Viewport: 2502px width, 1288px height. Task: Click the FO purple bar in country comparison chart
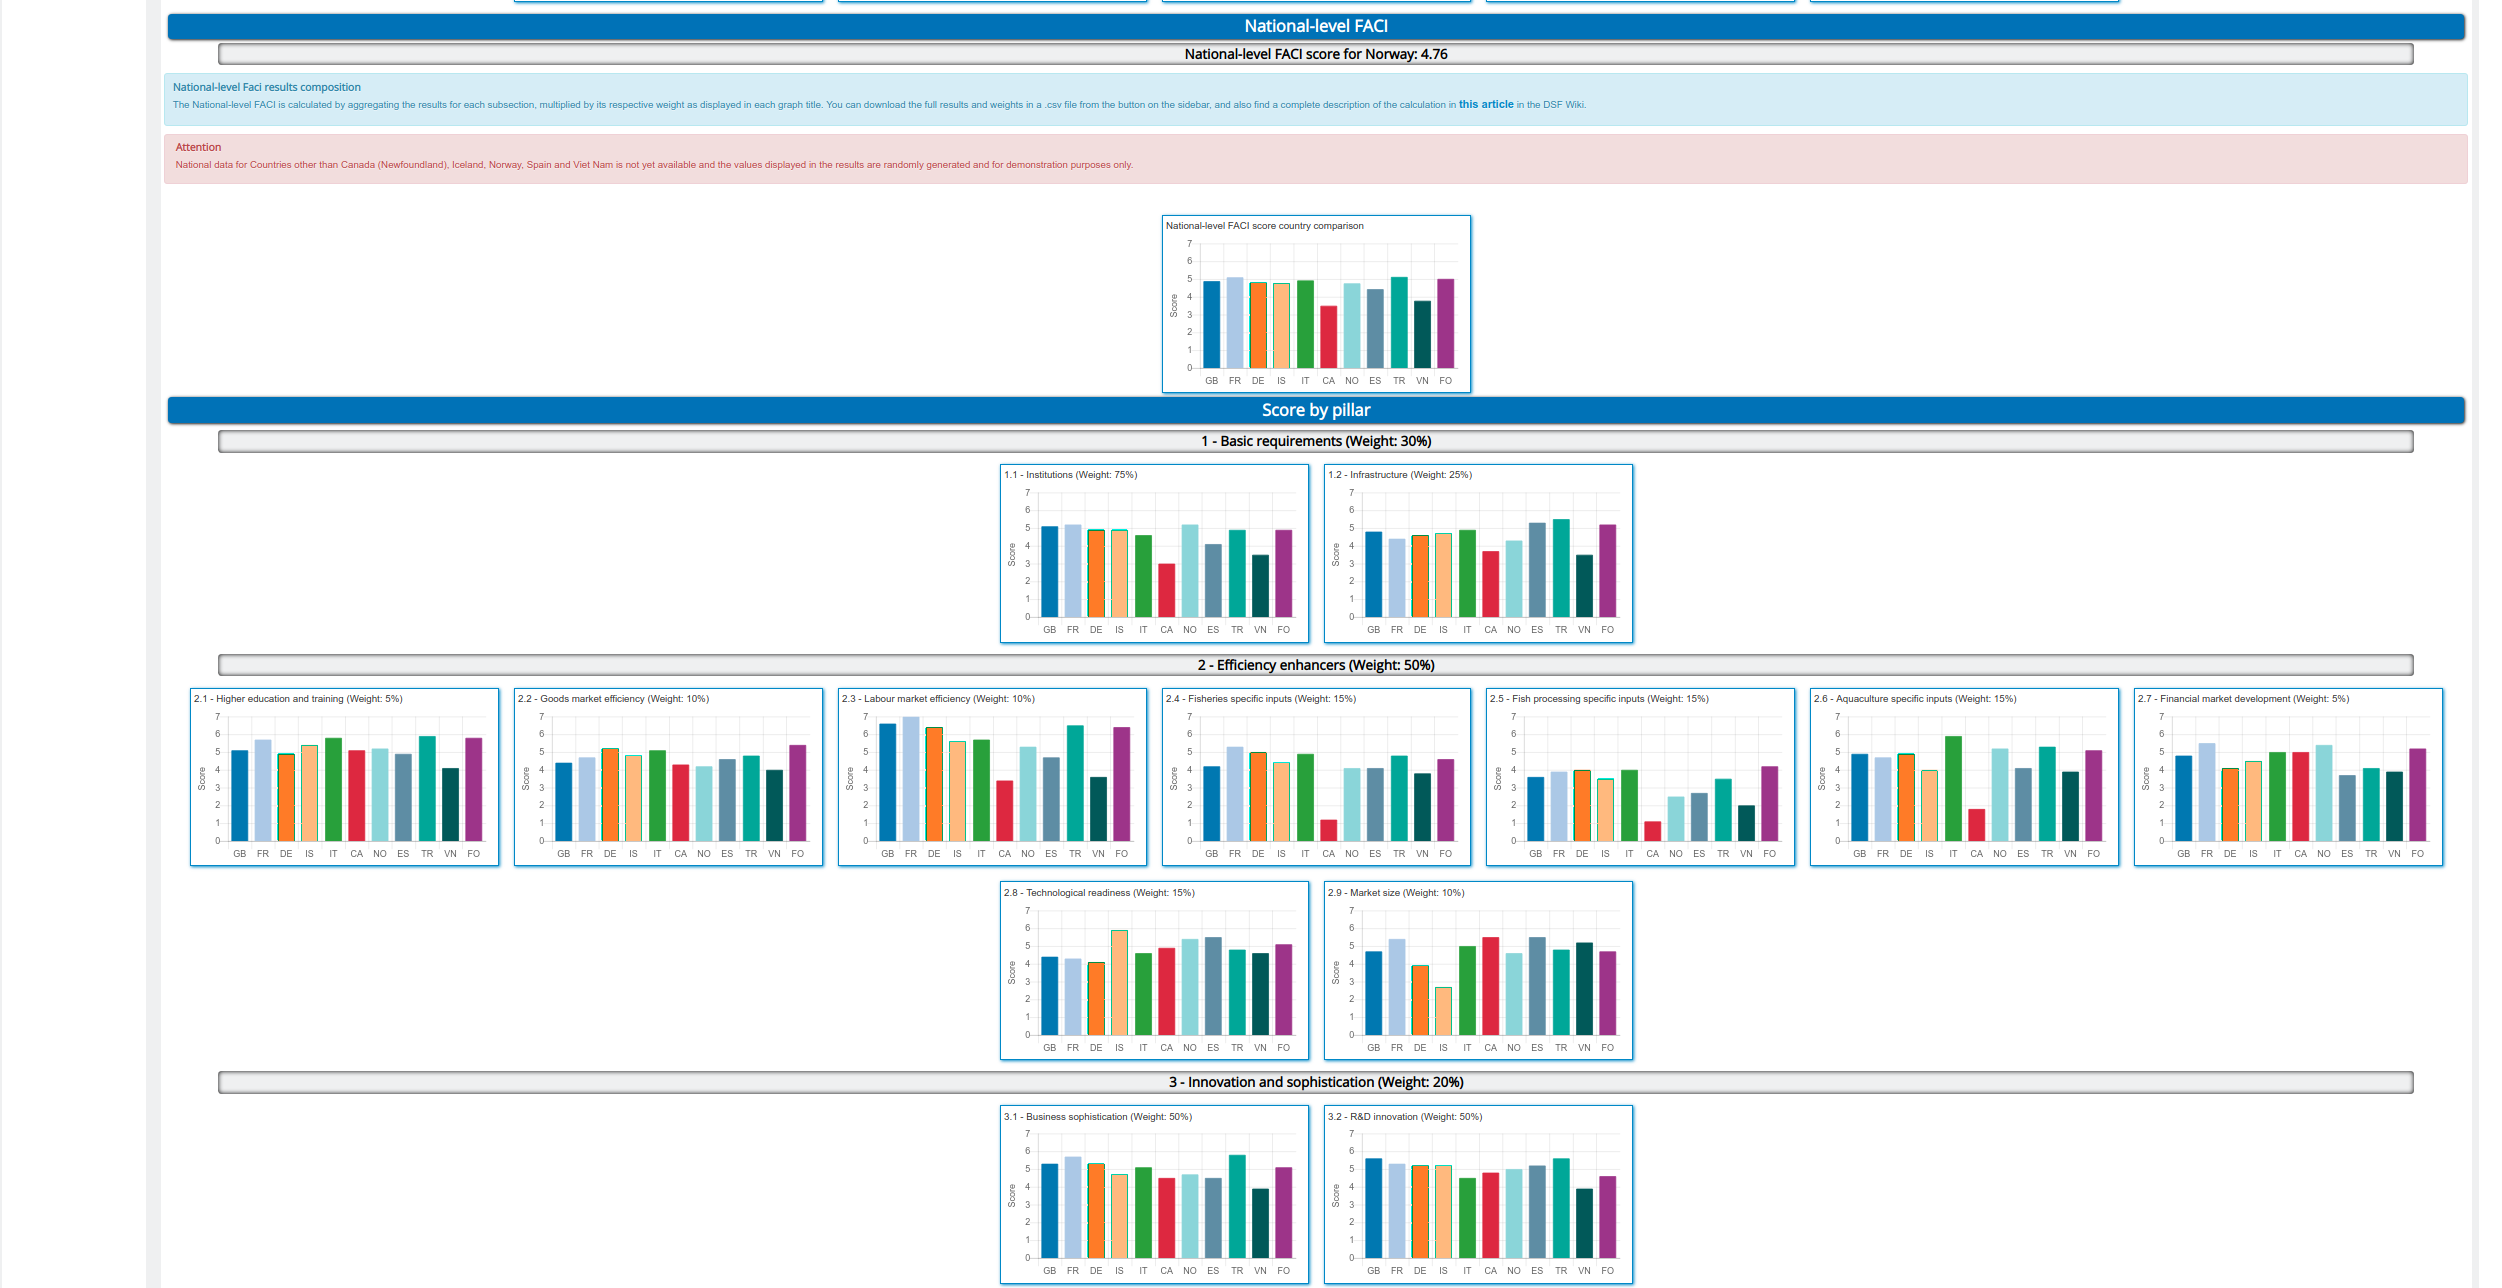(x=1445, y=324)
